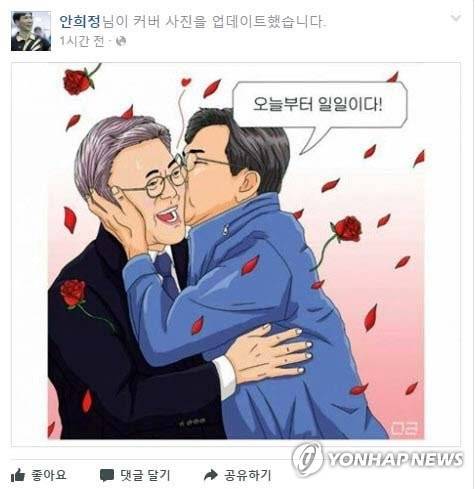
Task: Click the globe public-privacy icon
Action: 121,41
